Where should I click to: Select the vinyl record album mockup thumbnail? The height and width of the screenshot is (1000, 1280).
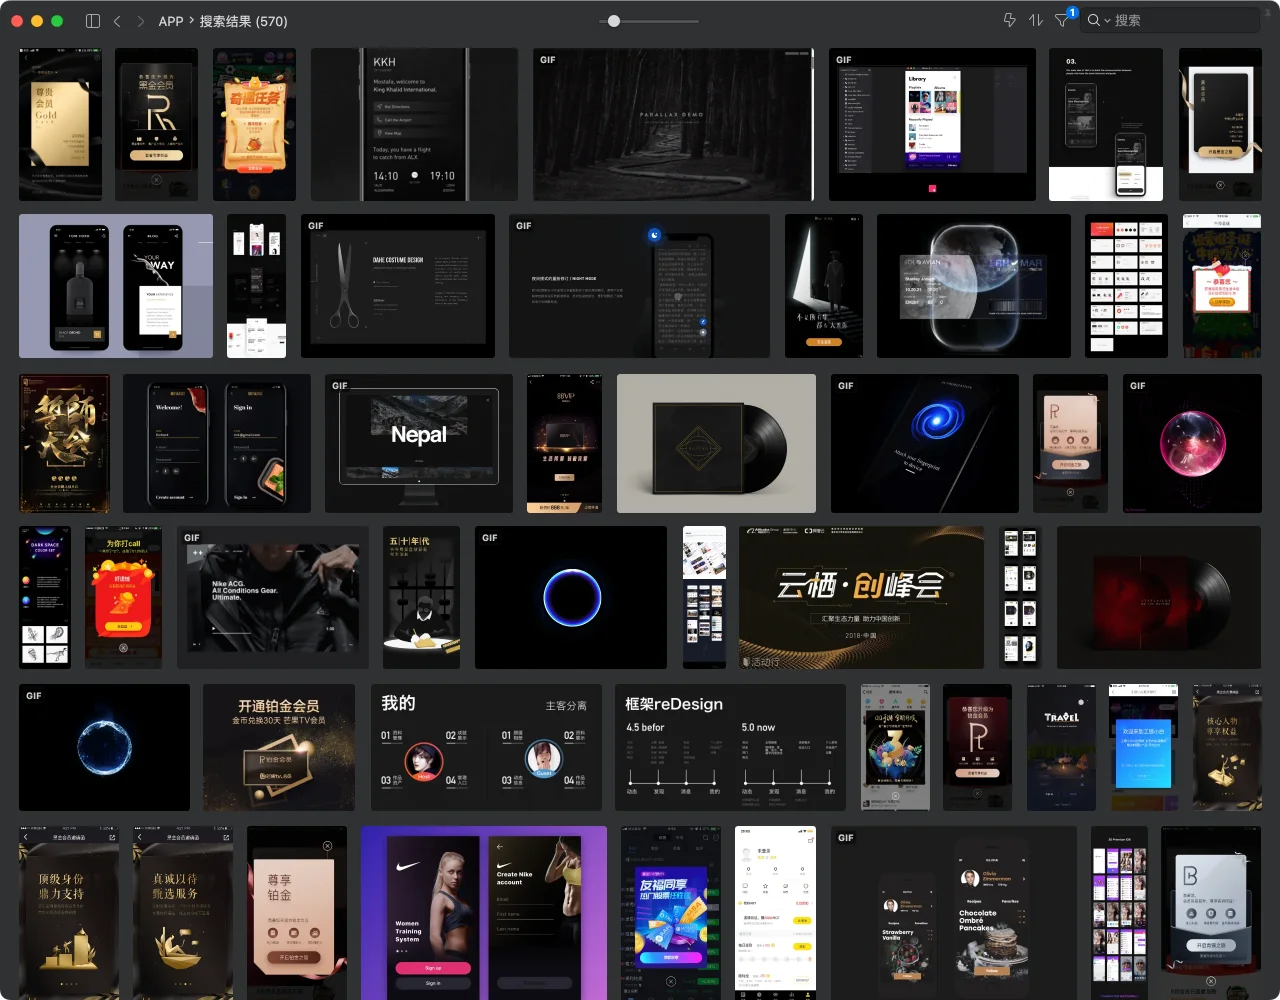(x=716, y=443)
